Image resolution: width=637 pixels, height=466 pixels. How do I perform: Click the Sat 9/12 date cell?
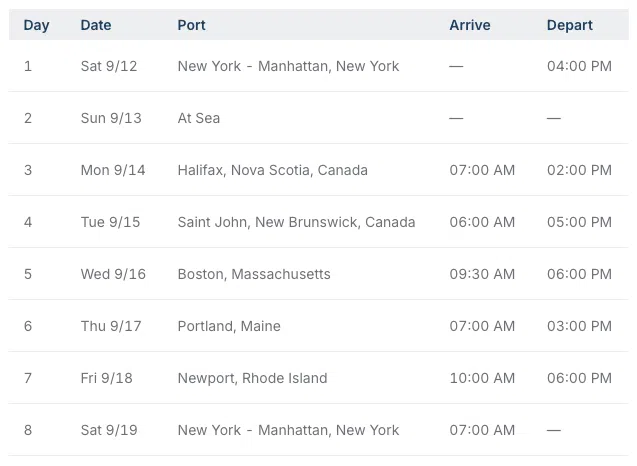109,66
